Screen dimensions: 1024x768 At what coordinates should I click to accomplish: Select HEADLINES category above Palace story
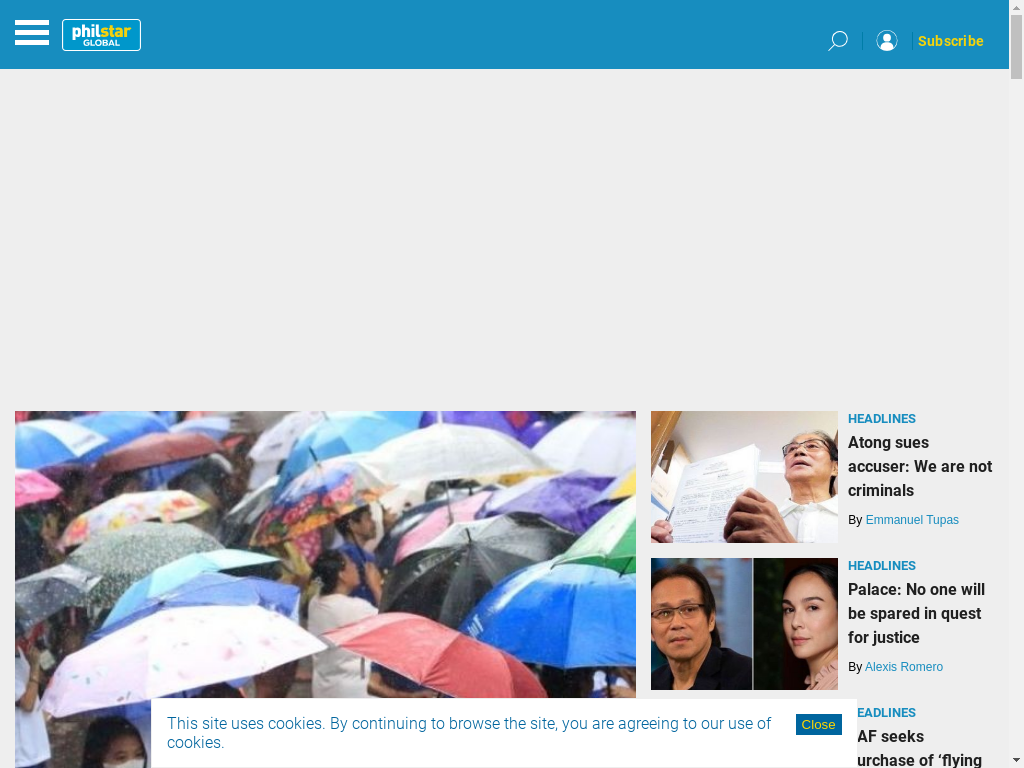[x=882, y=566]
